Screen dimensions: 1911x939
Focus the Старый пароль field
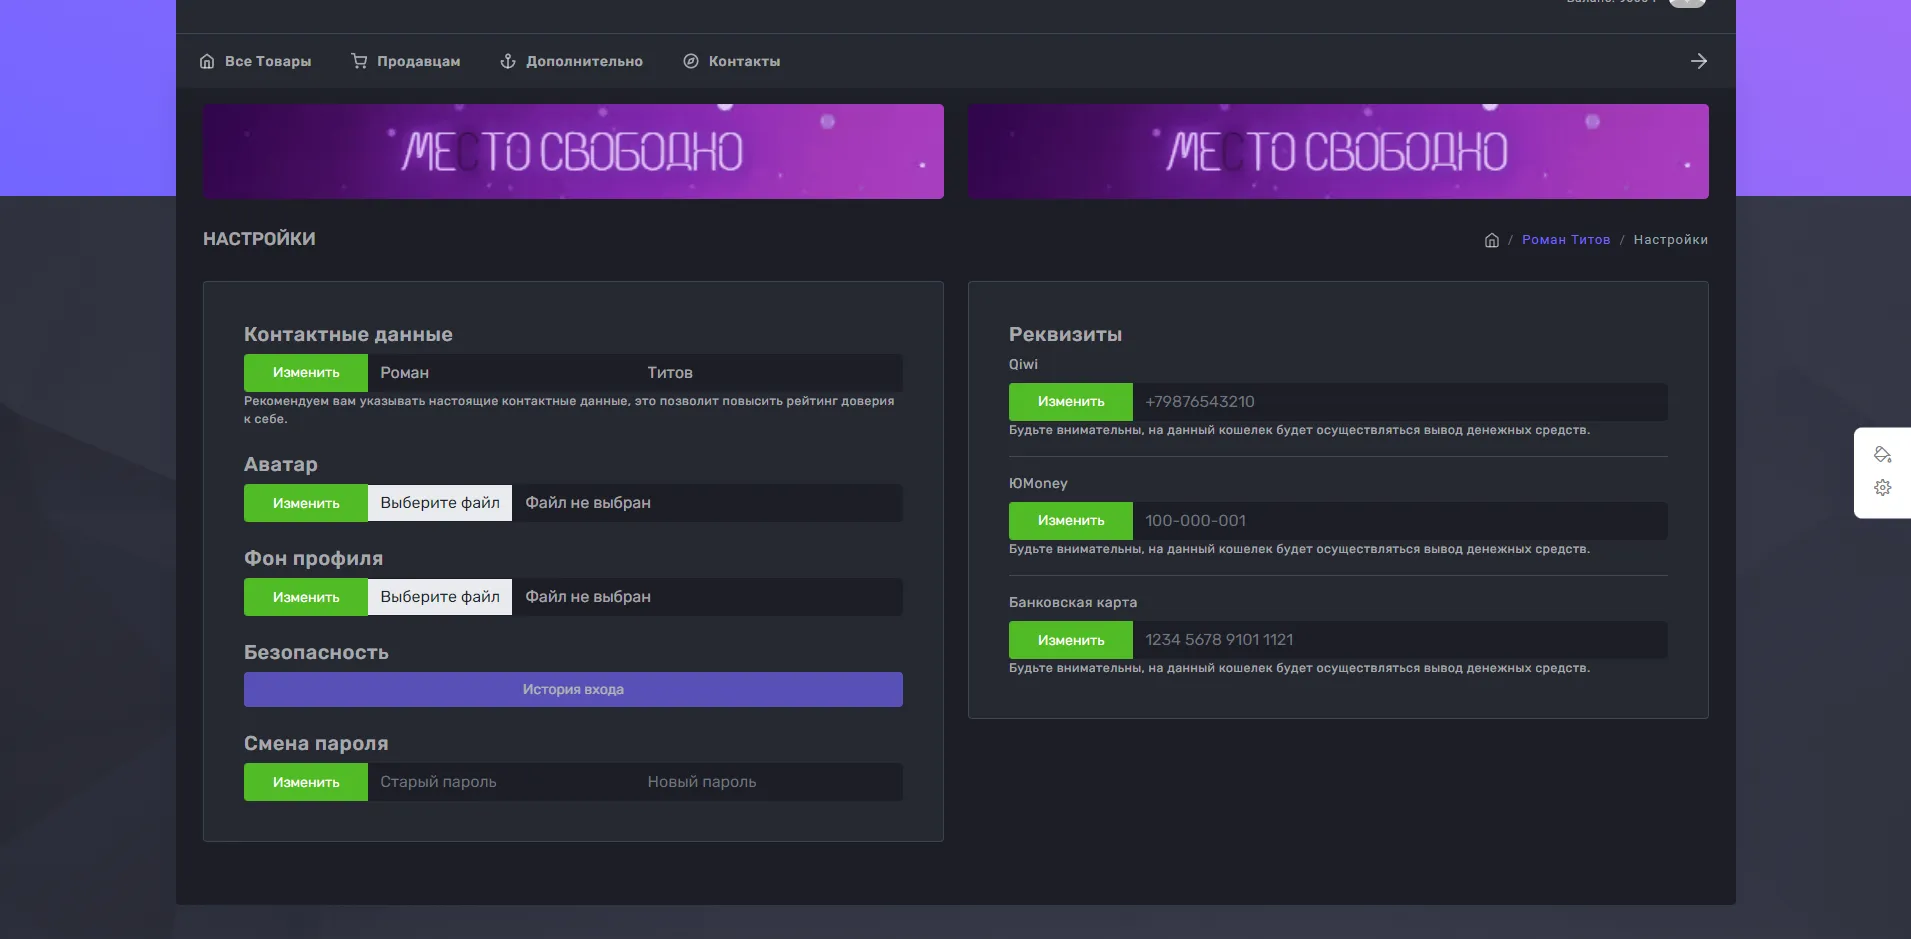(x=500, y=782)
